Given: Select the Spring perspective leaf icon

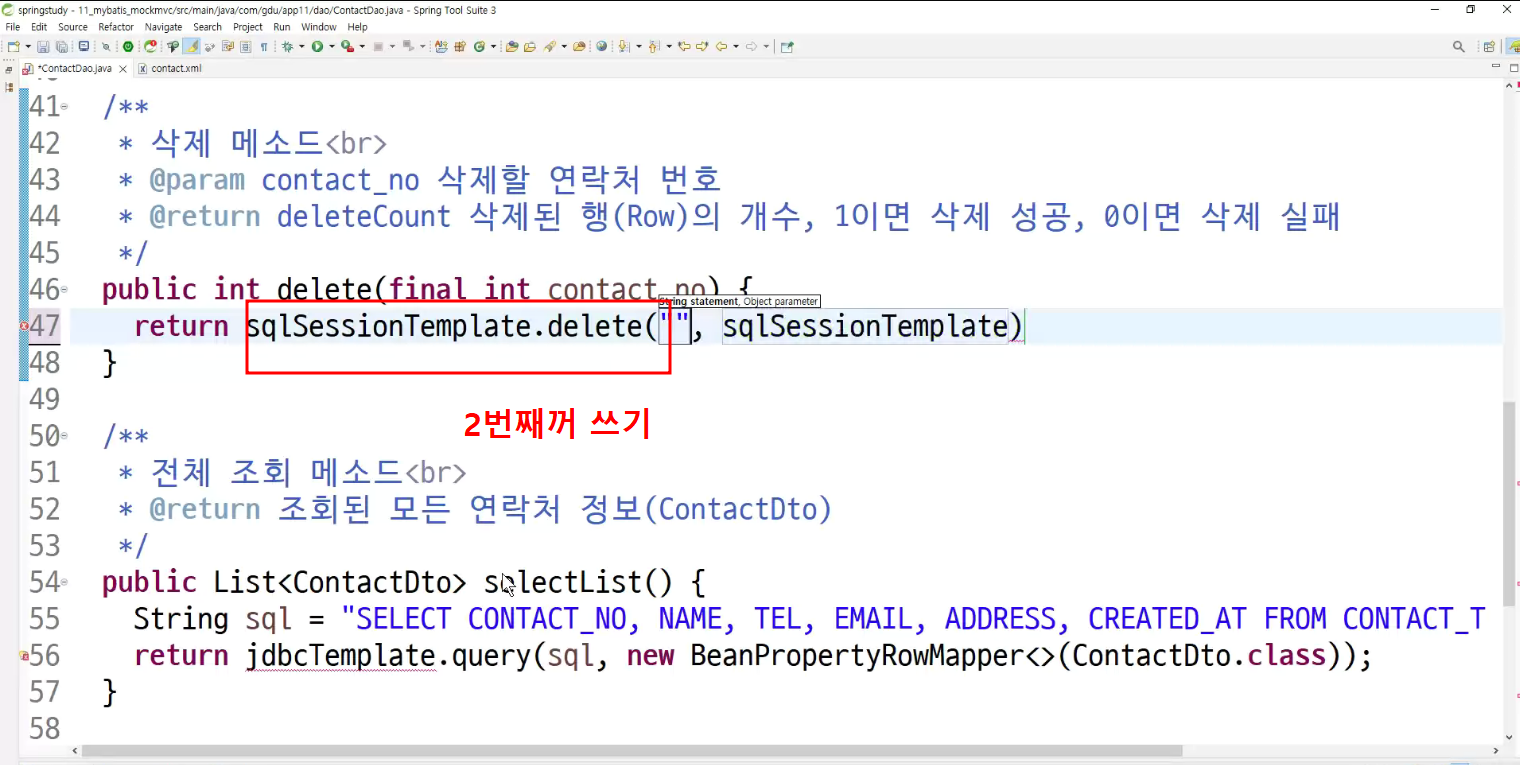Looking at the screenshot, I should (1513, 46).
